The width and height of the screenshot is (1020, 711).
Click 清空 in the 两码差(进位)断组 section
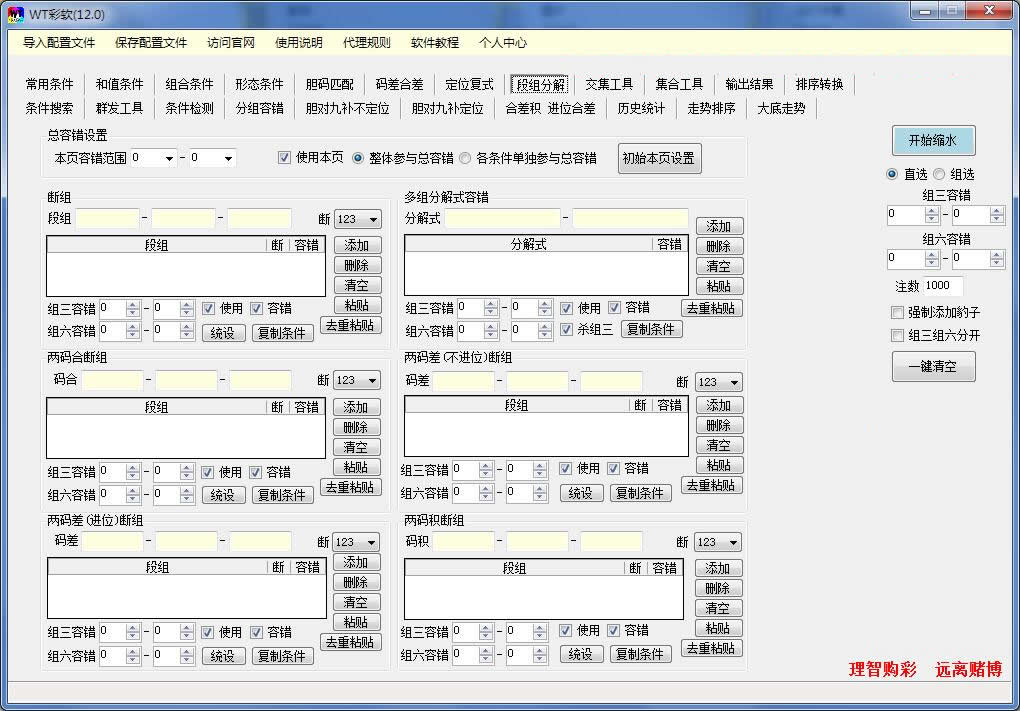coord(357,601)
